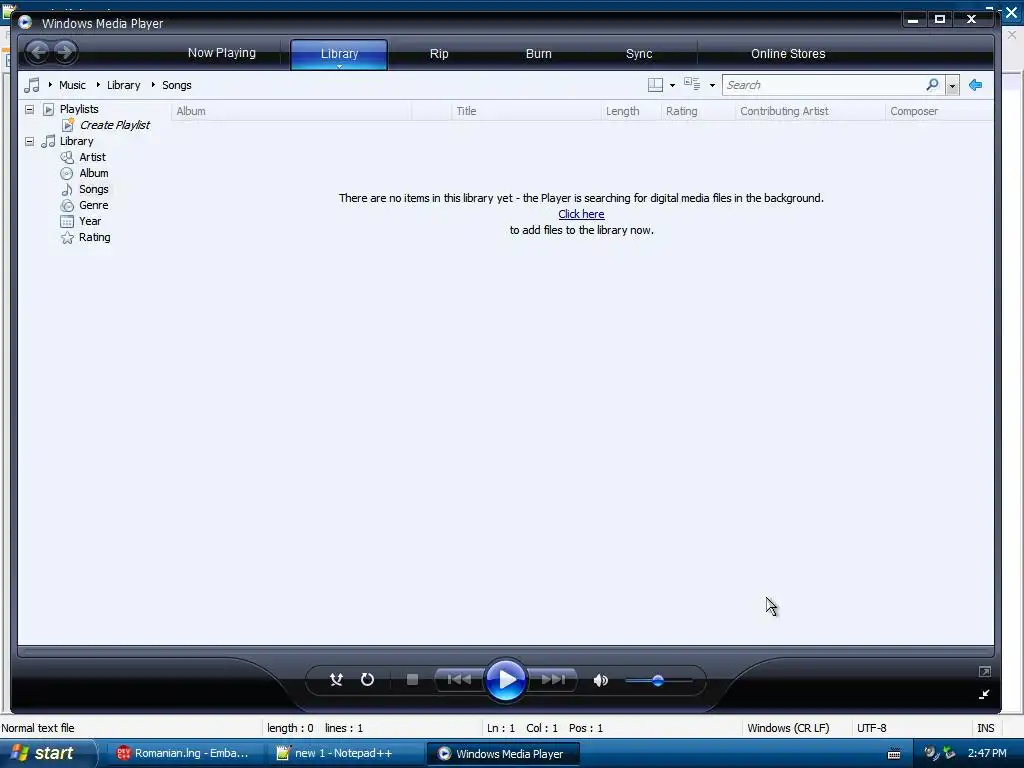This screenshot has height=768, width=1024.
Task: Sort by the Album column header
Action: 291,111
